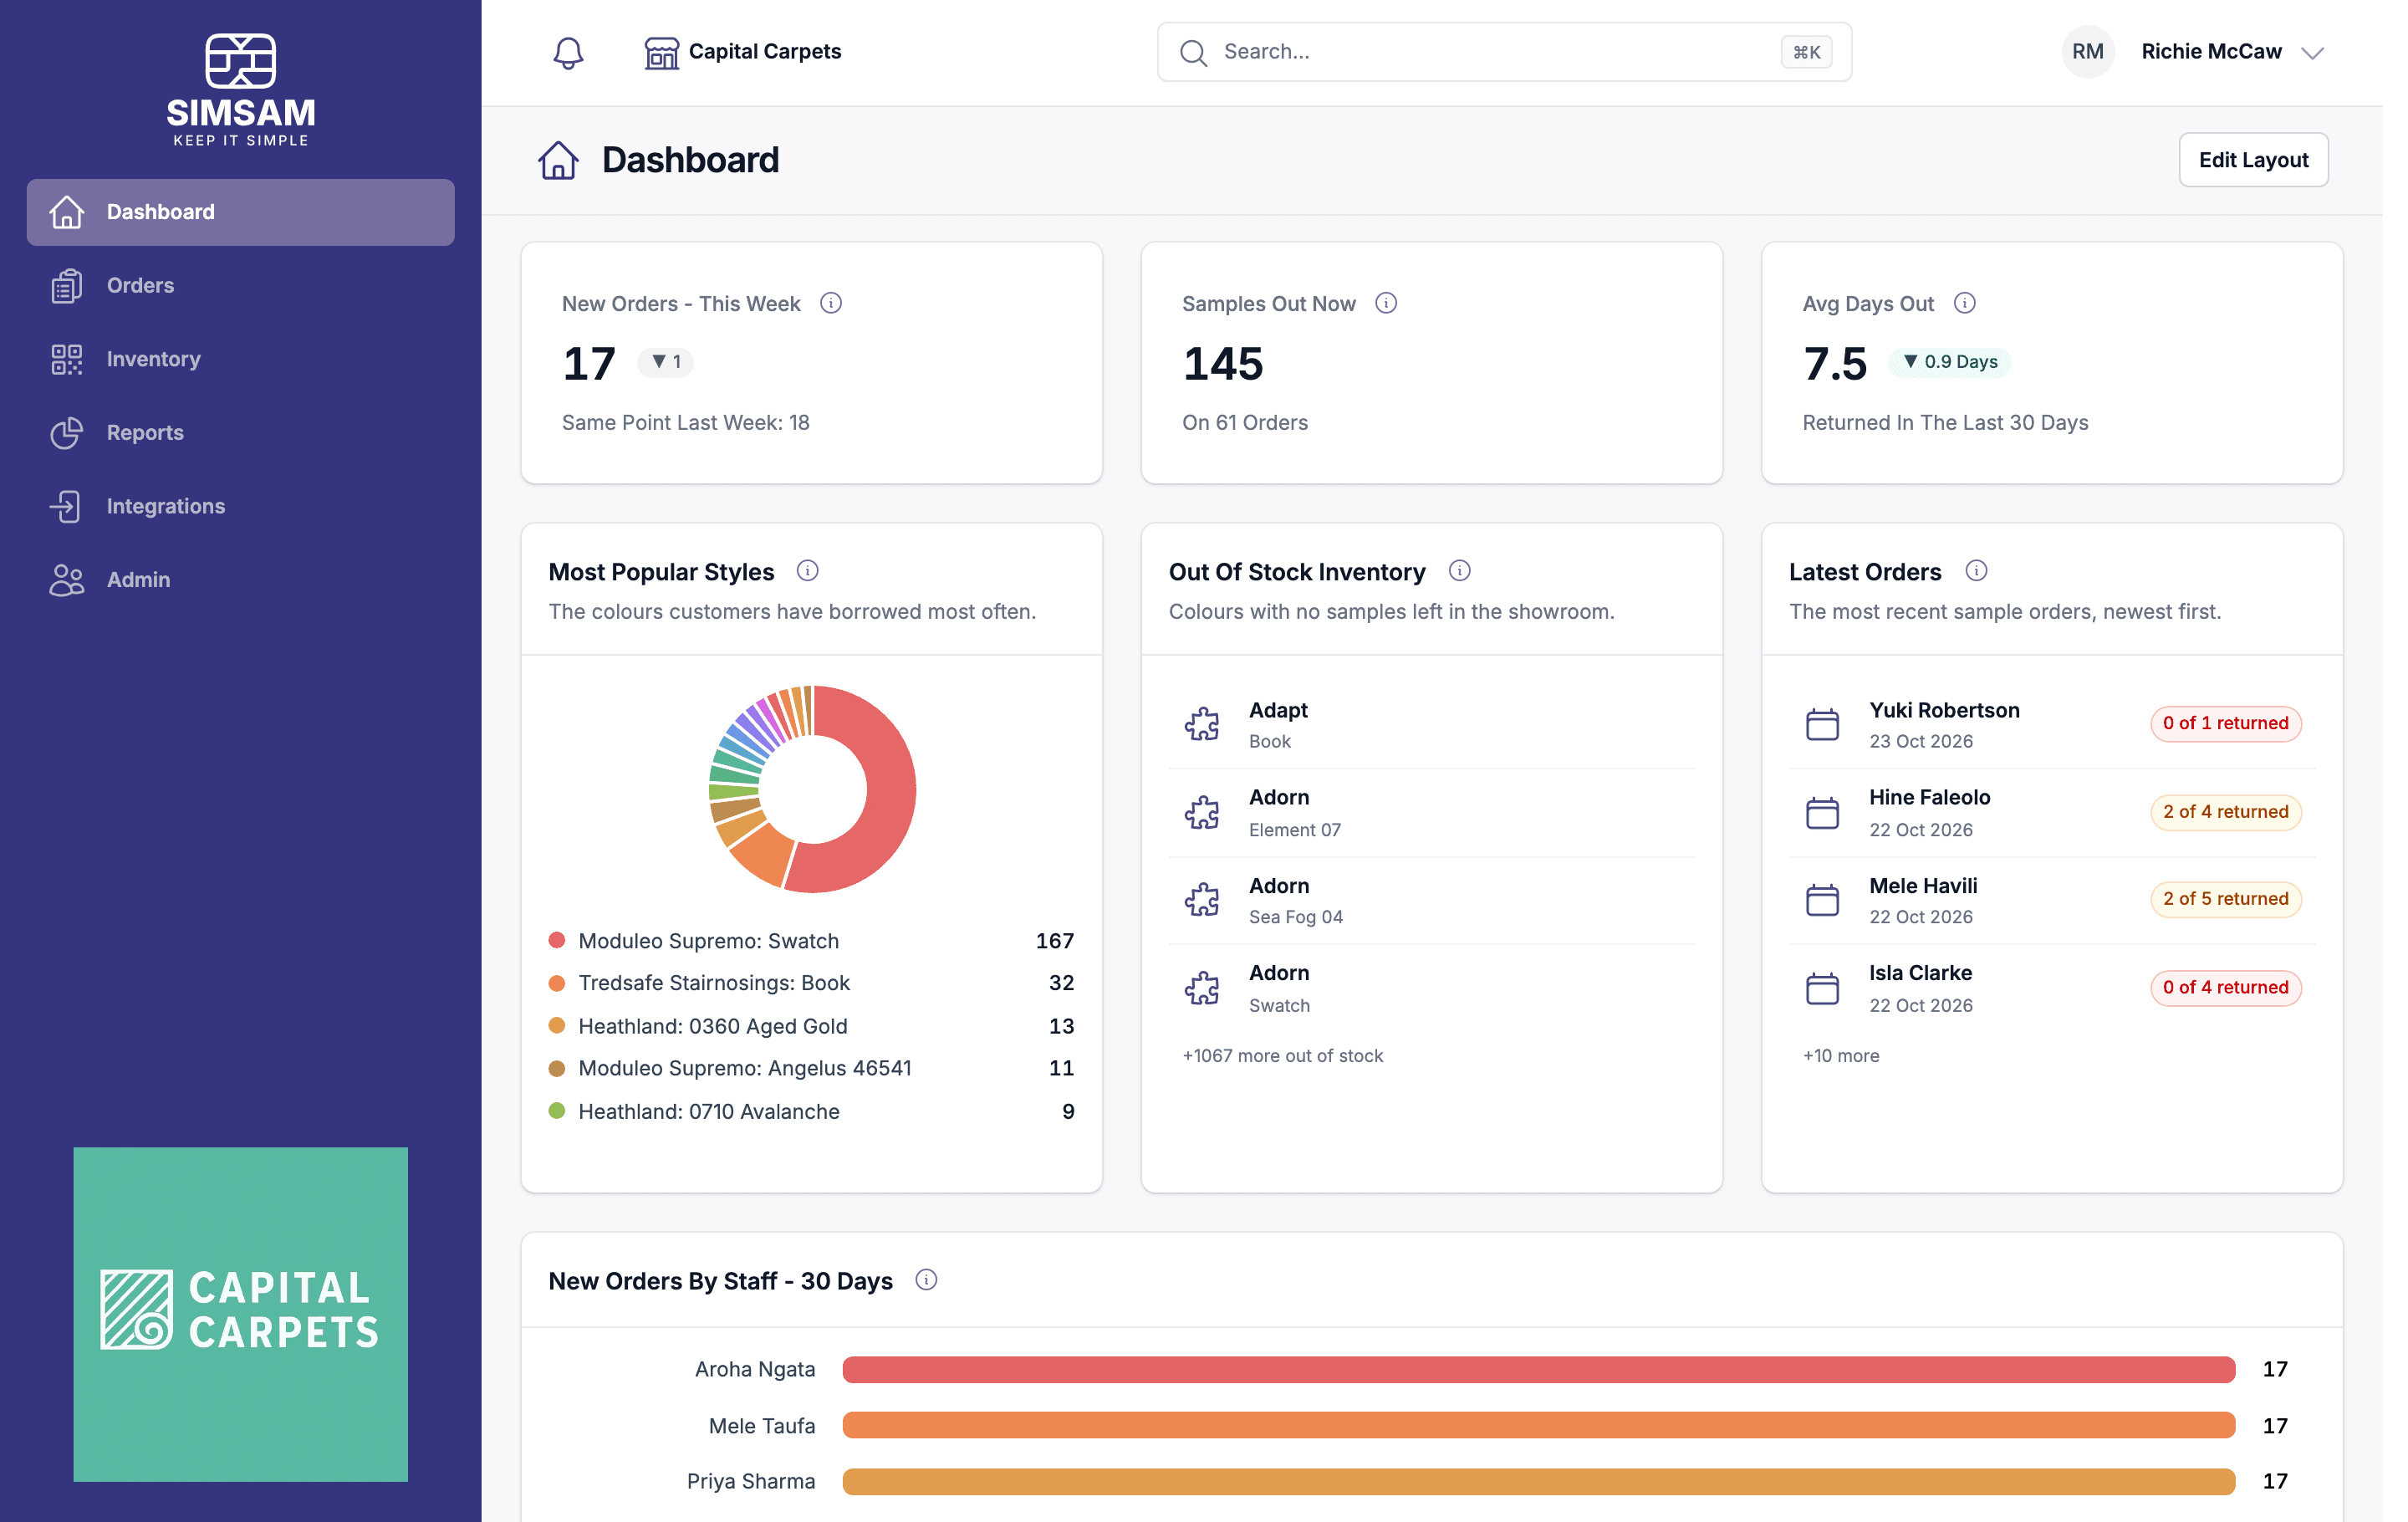Click calendar icon for Isla Clarke order
Screen dimensions: 2408x1522
pyautogui.click(x=1822, y=988)
